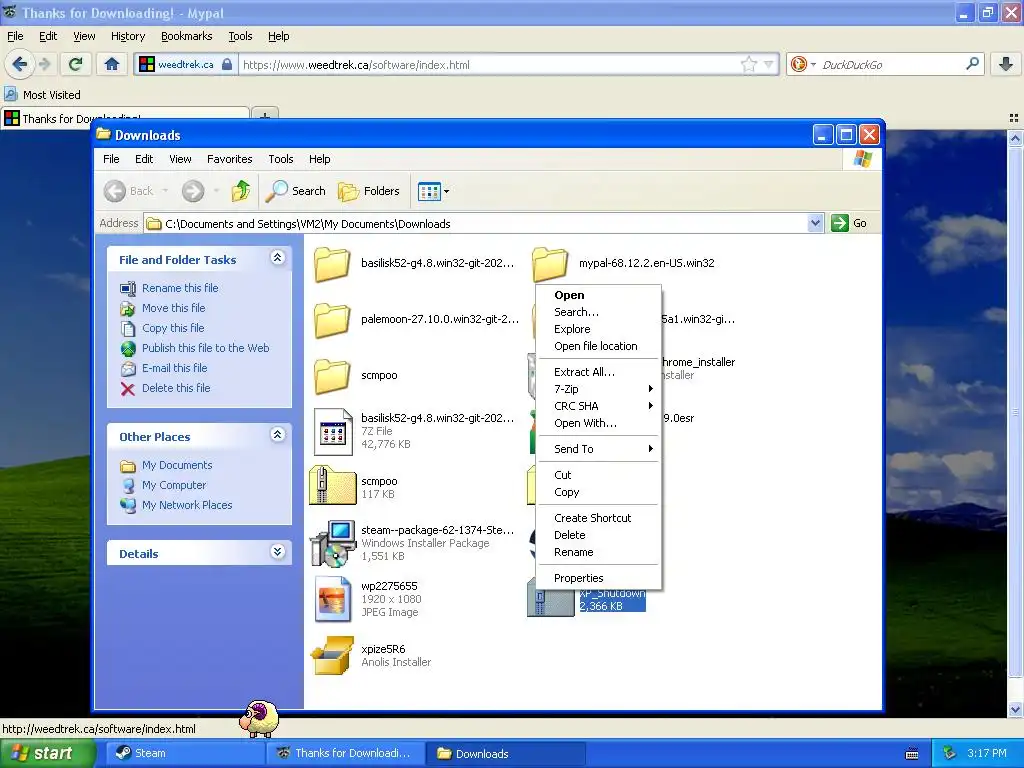The image size is (1024, 768).
Task: Bookmark this page with the star icon
Action: 748,64
